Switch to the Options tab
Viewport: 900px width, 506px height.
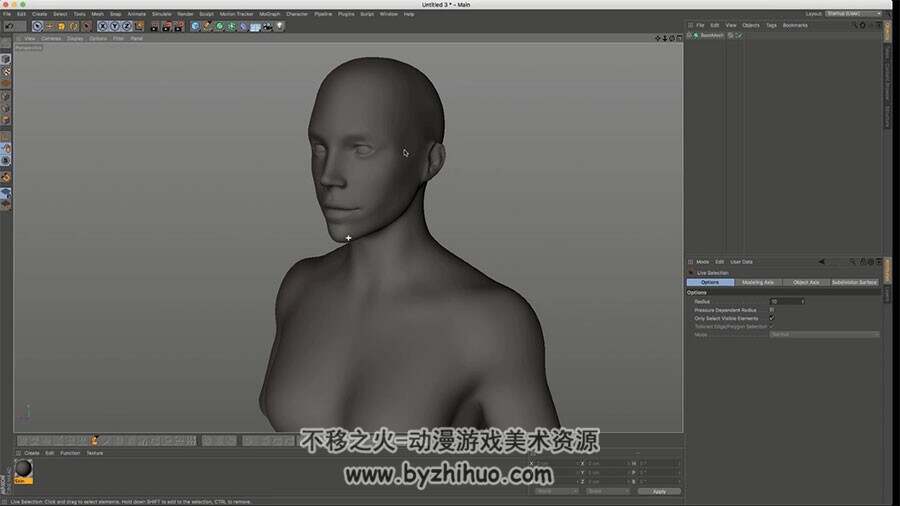pyautogui.click(x=710, y=282)
